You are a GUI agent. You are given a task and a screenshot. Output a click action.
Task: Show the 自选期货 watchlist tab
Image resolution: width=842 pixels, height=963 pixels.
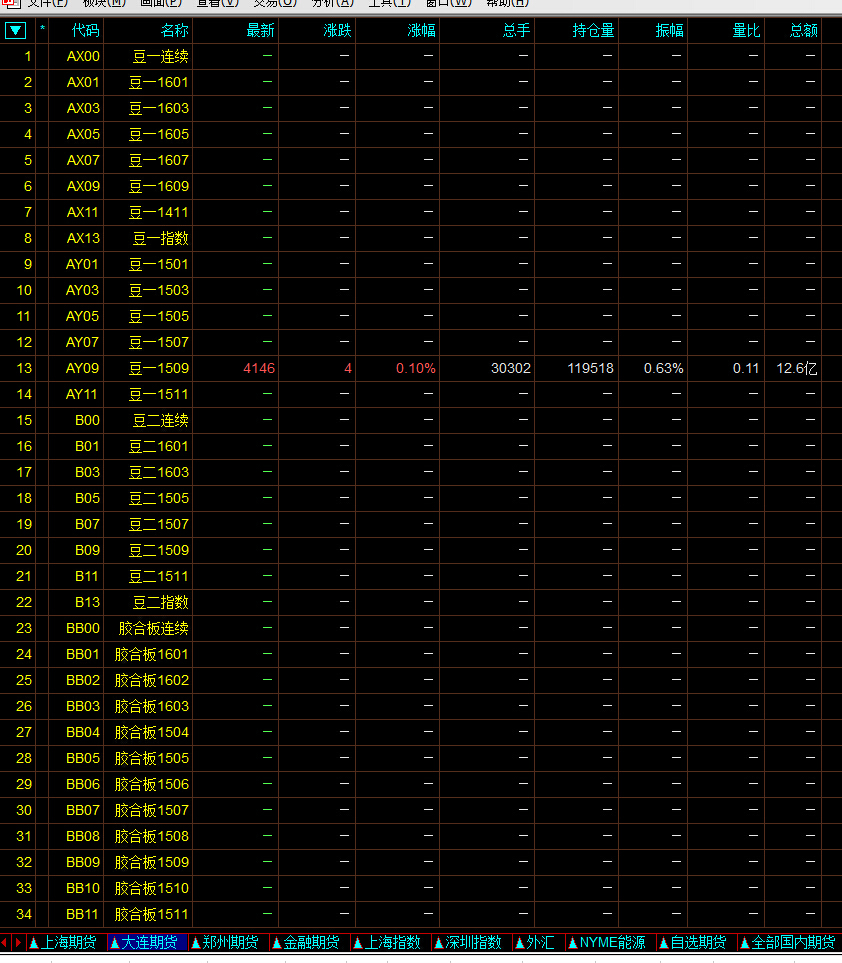coord(696,942)
